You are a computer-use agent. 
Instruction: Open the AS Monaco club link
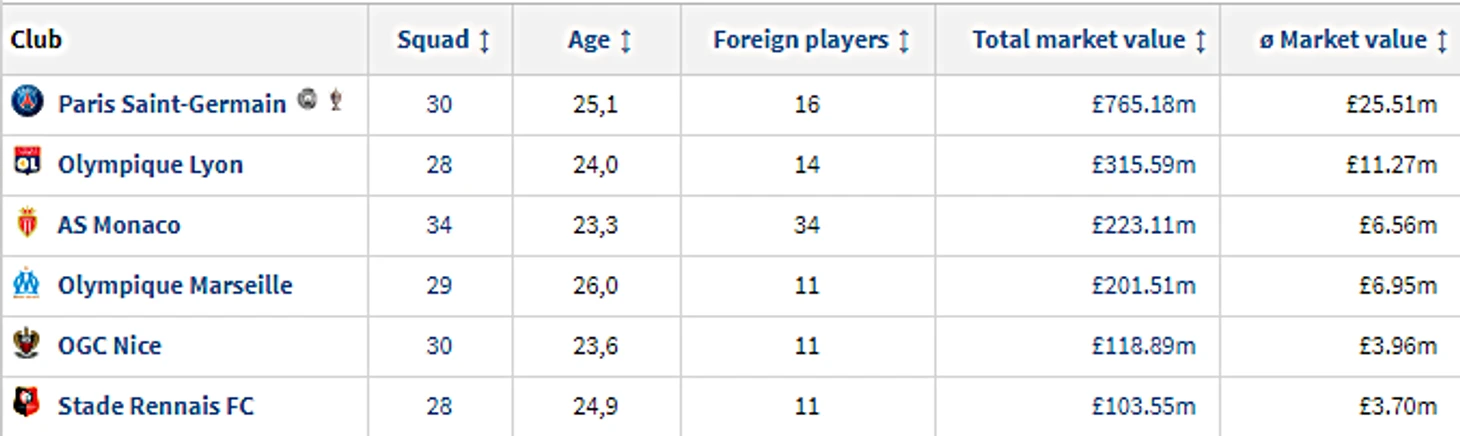tap(119, 225)
